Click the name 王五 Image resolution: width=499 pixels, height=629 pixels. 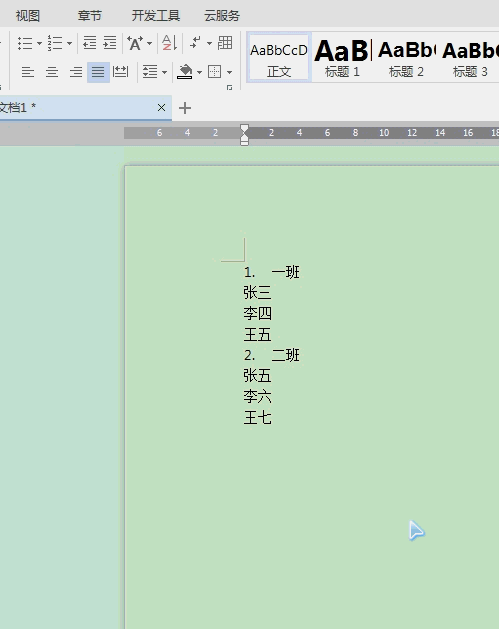[258, 334]
